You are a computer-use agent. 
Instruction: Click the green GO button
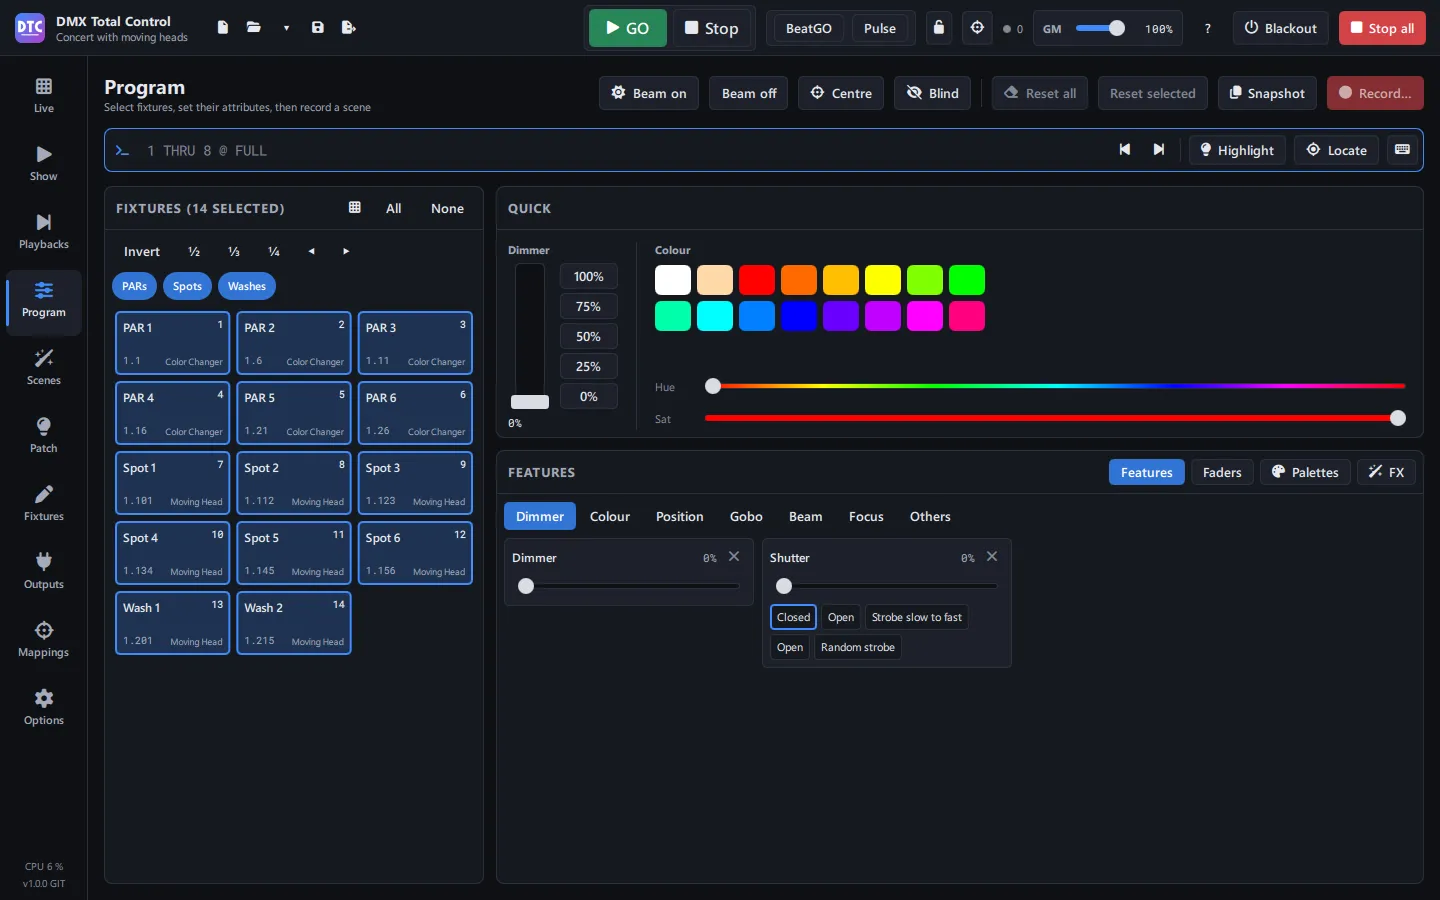628,28
